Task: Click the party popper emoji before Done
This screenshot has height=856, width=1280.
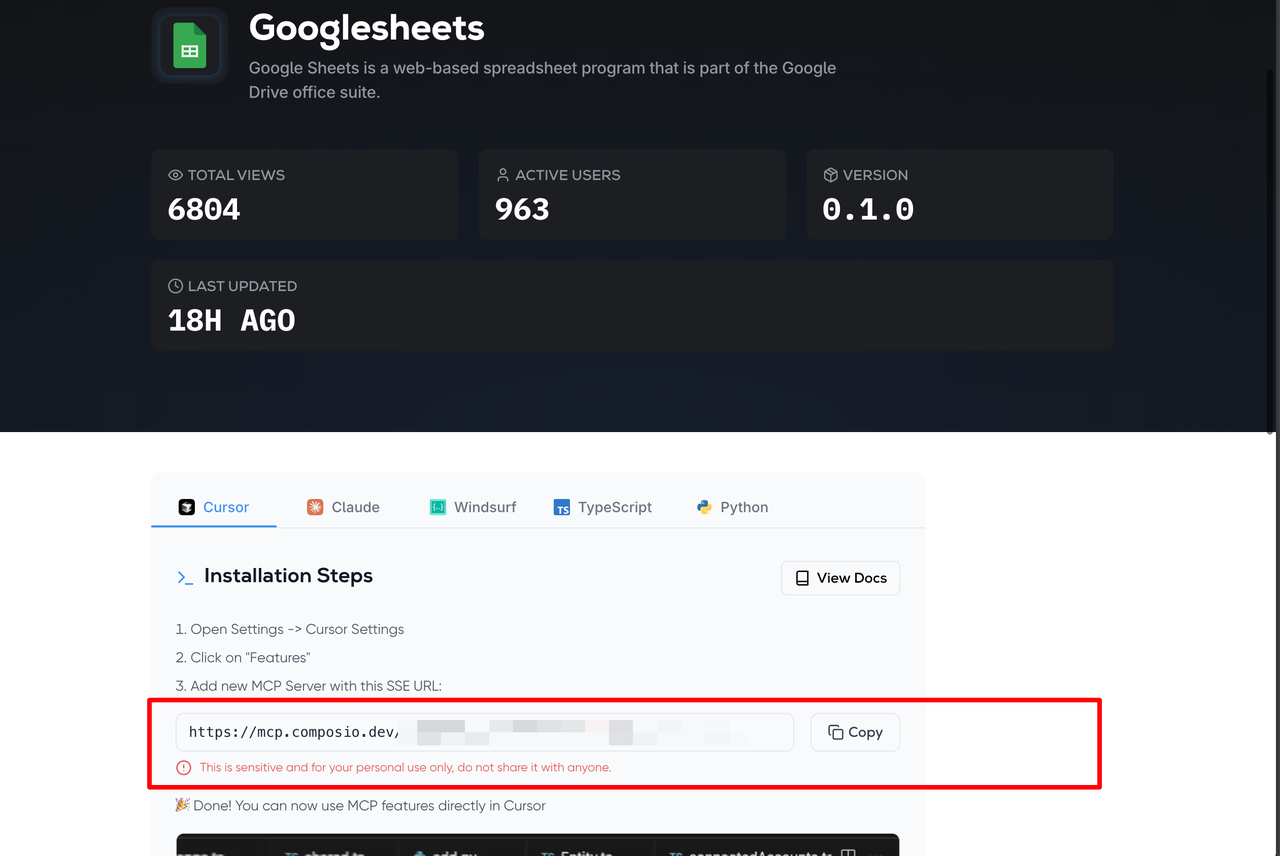Action: click(182, 805)
